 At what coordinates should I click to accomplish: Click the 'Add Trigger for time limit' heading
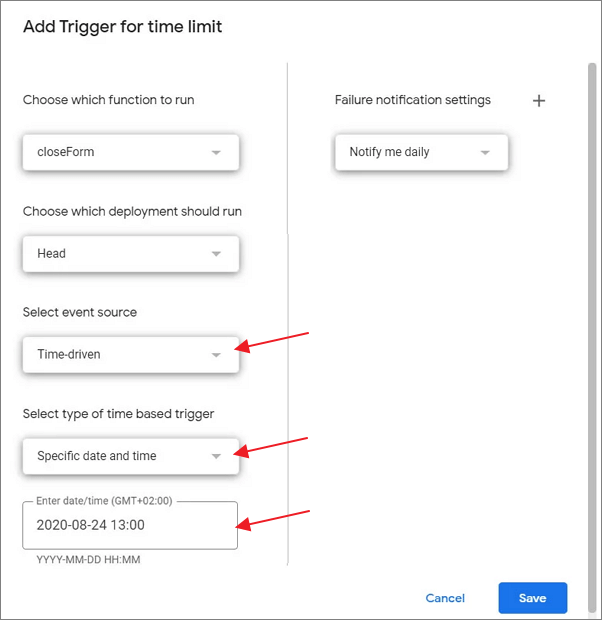pyautogui.click(x=123, y=27)
